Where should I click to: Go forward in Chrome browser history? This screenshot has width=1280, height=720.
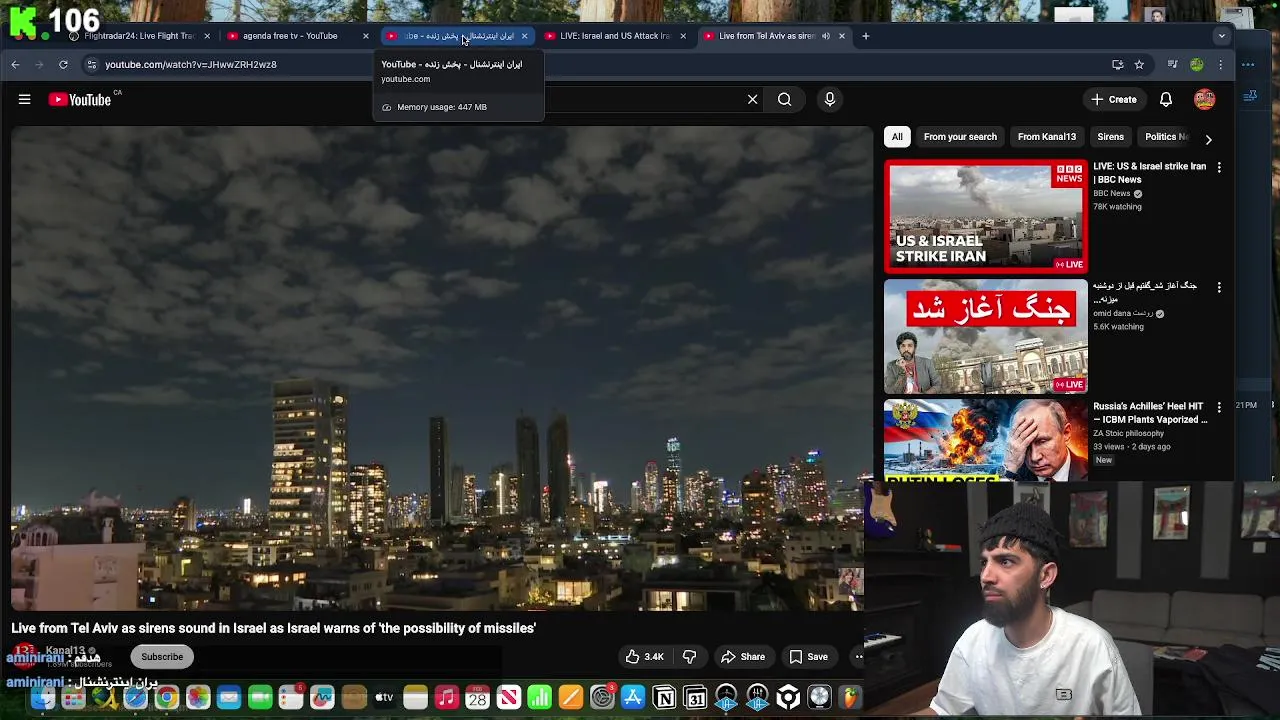[39, 64]
